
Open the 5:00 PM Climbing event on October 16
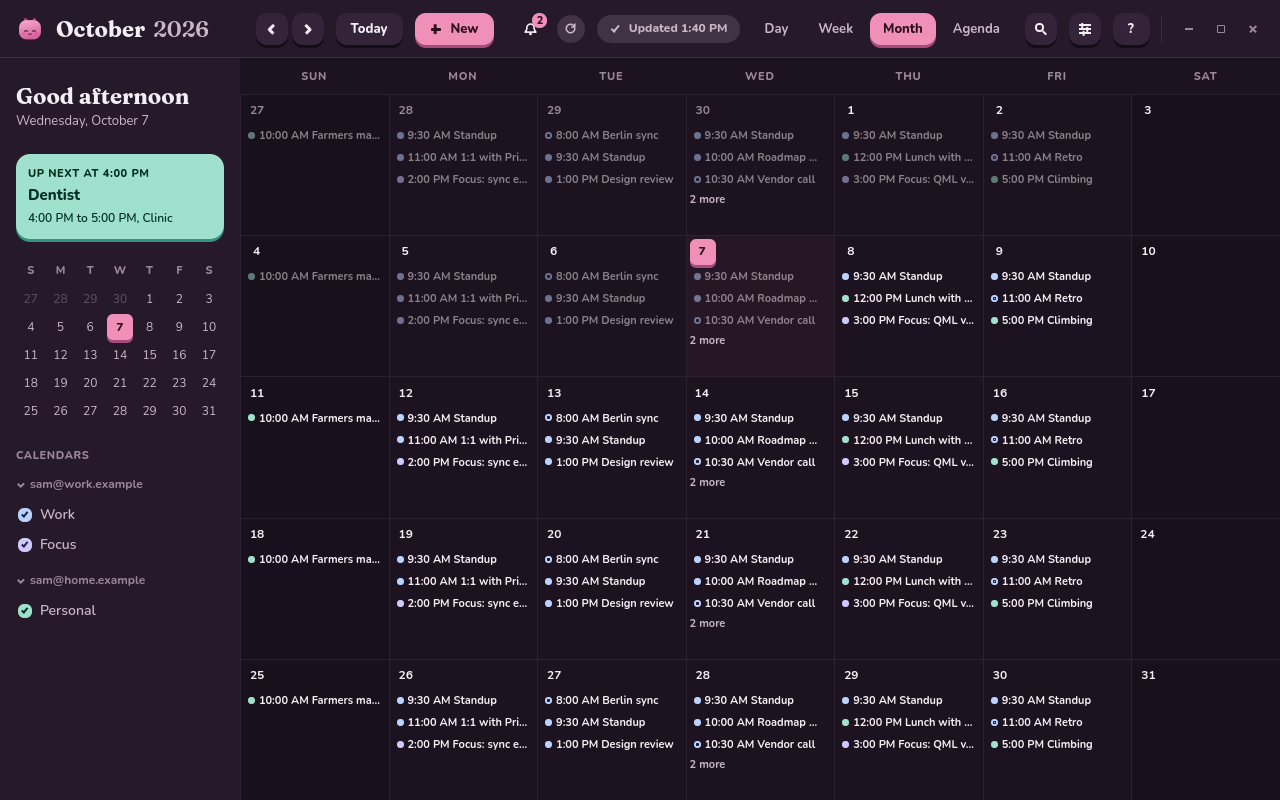pyautogui.click(x=1058, y=462)
